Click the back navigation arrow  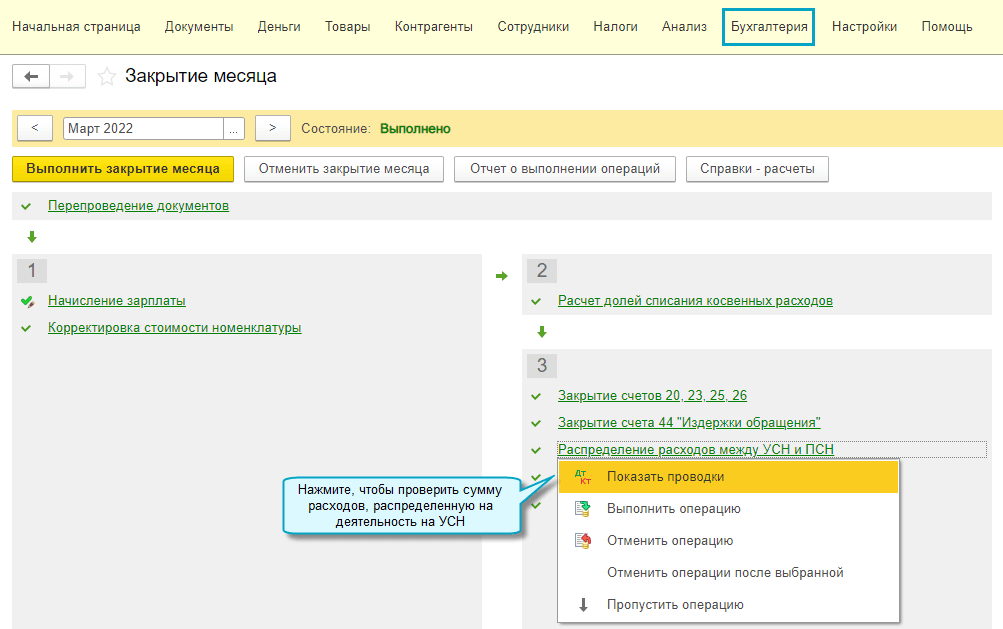[30, 77]
